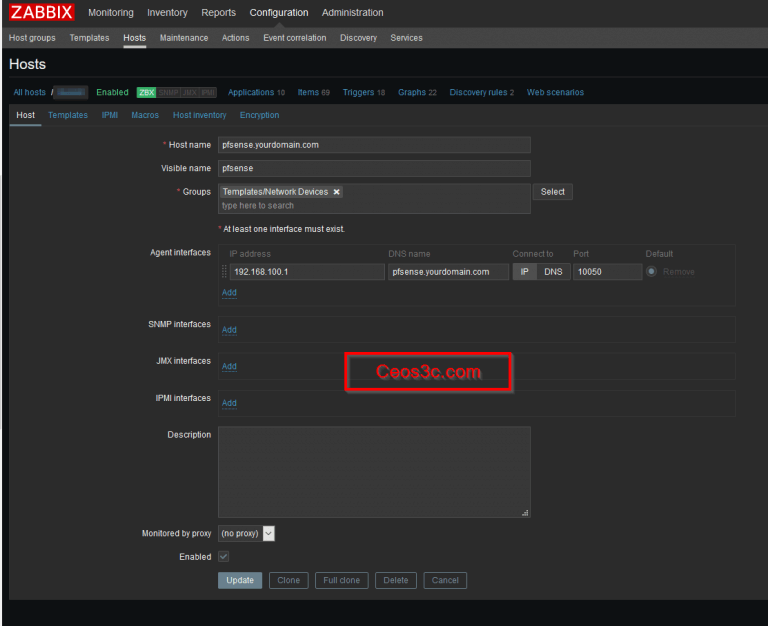Click inside the Description text area
Viewport: 768px width, 626px height.
tap(374, 472)
